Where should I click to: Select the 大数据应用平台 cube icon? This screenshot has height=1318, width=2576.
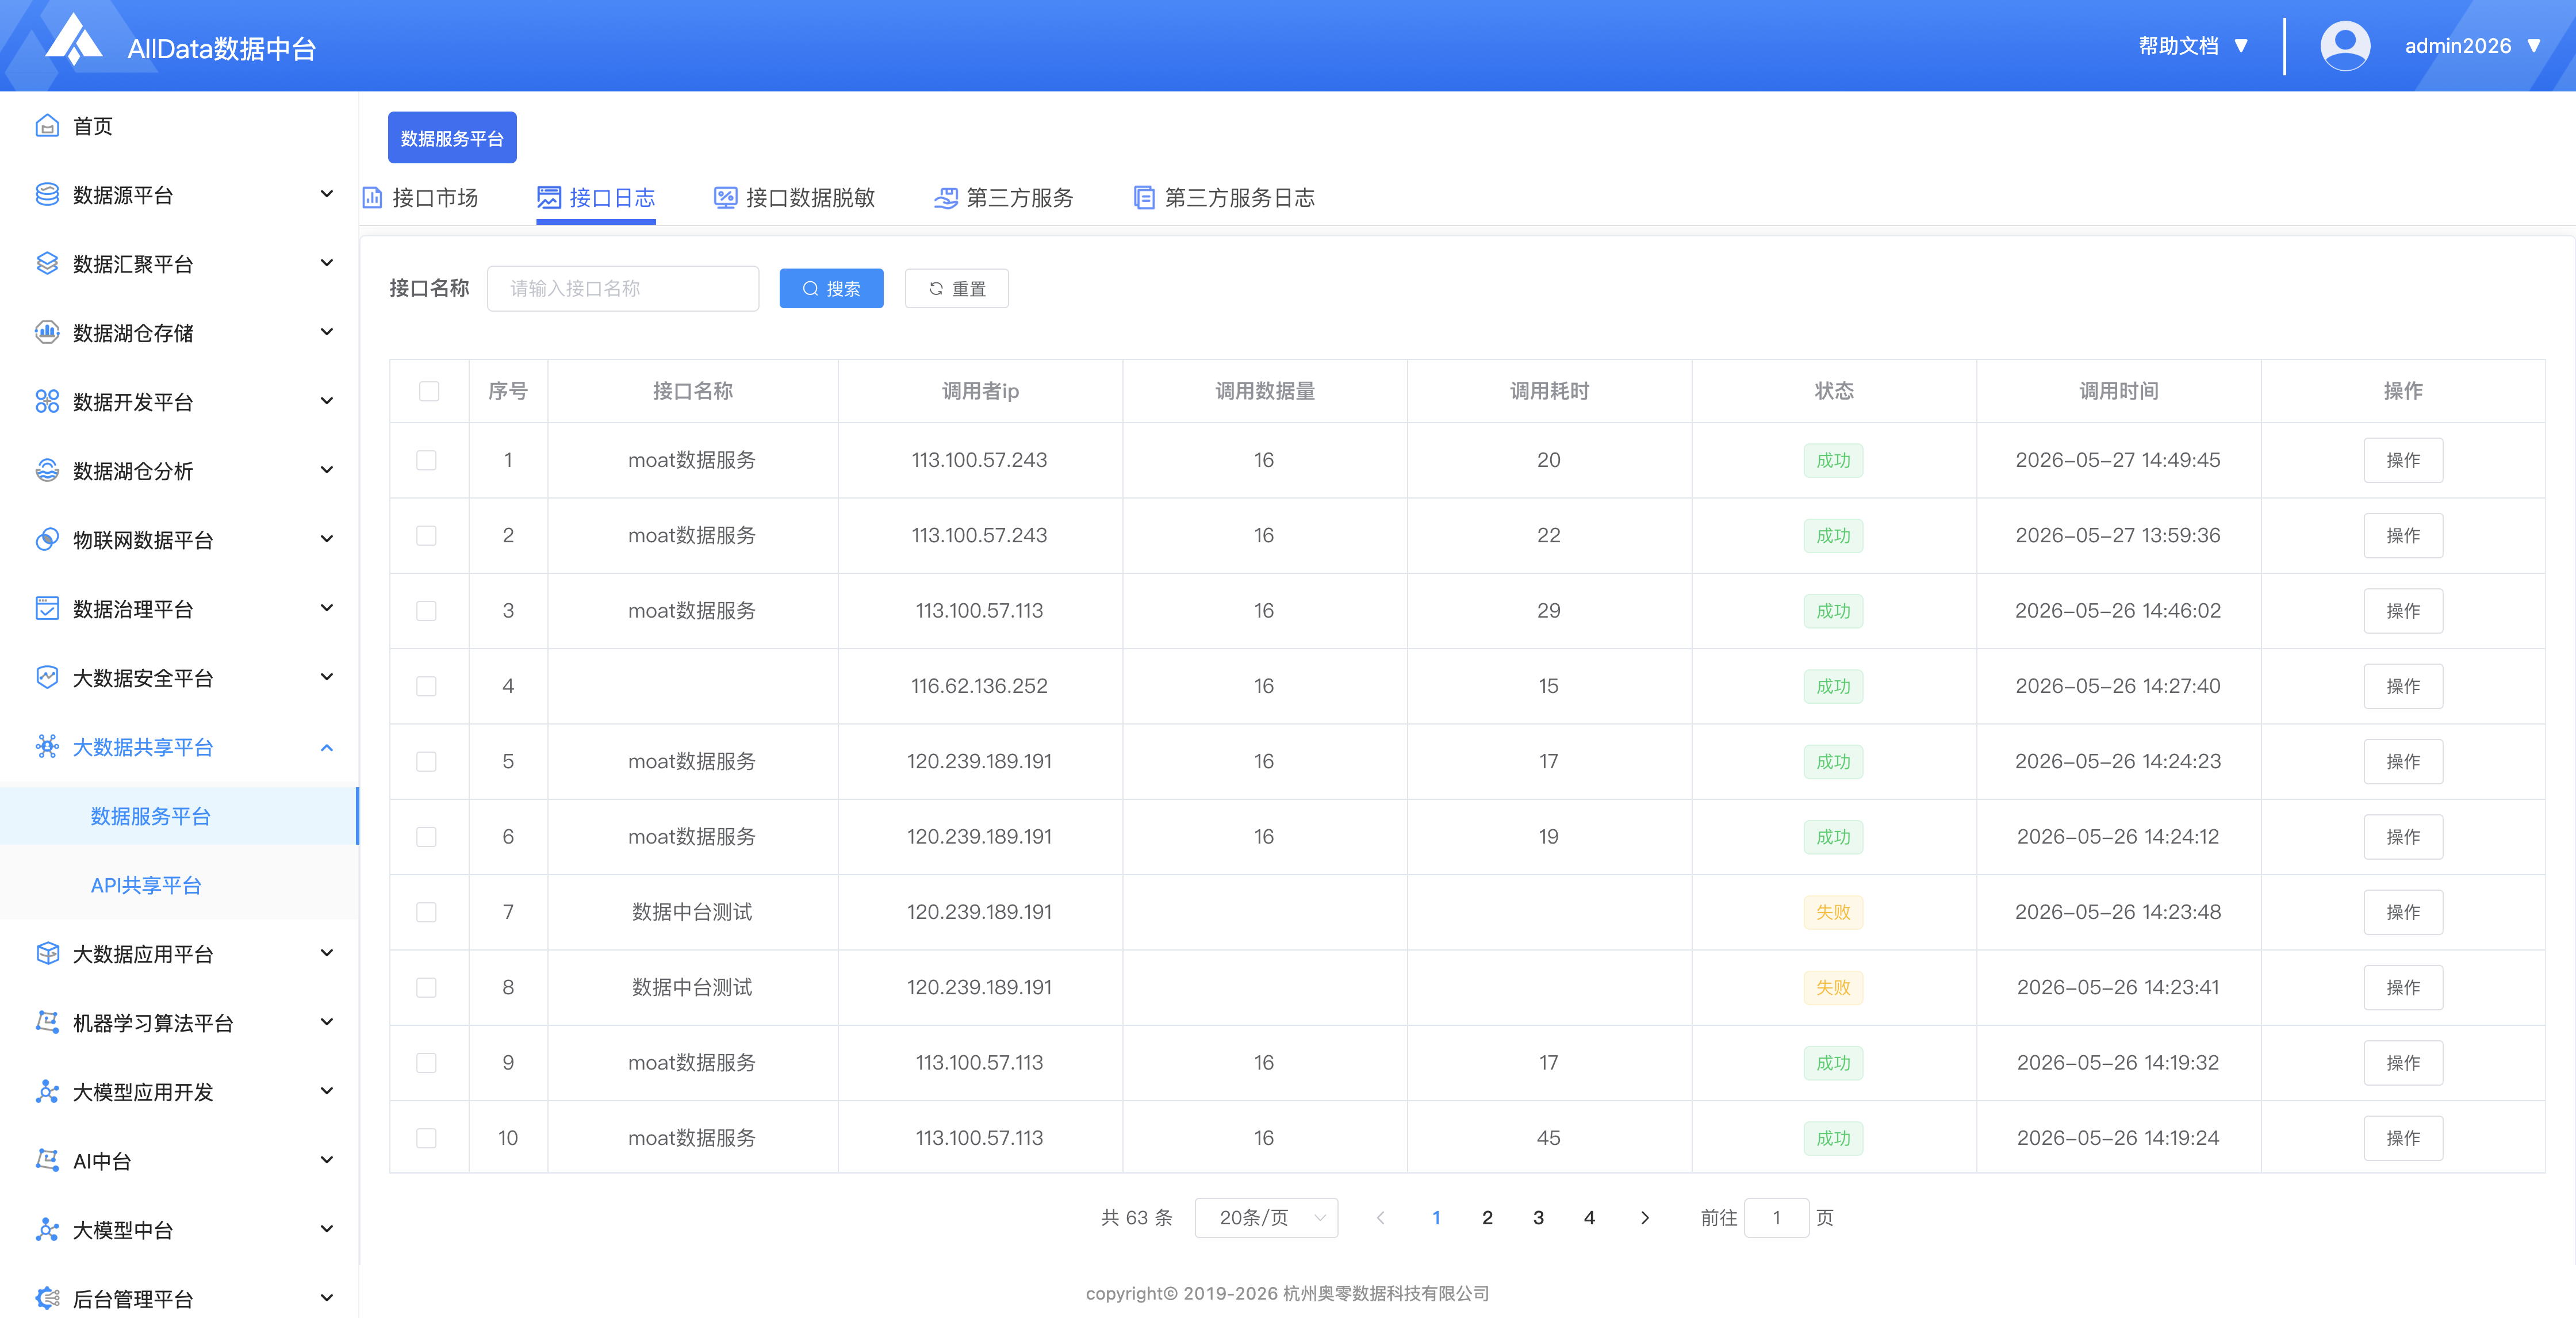coord(47,954)
